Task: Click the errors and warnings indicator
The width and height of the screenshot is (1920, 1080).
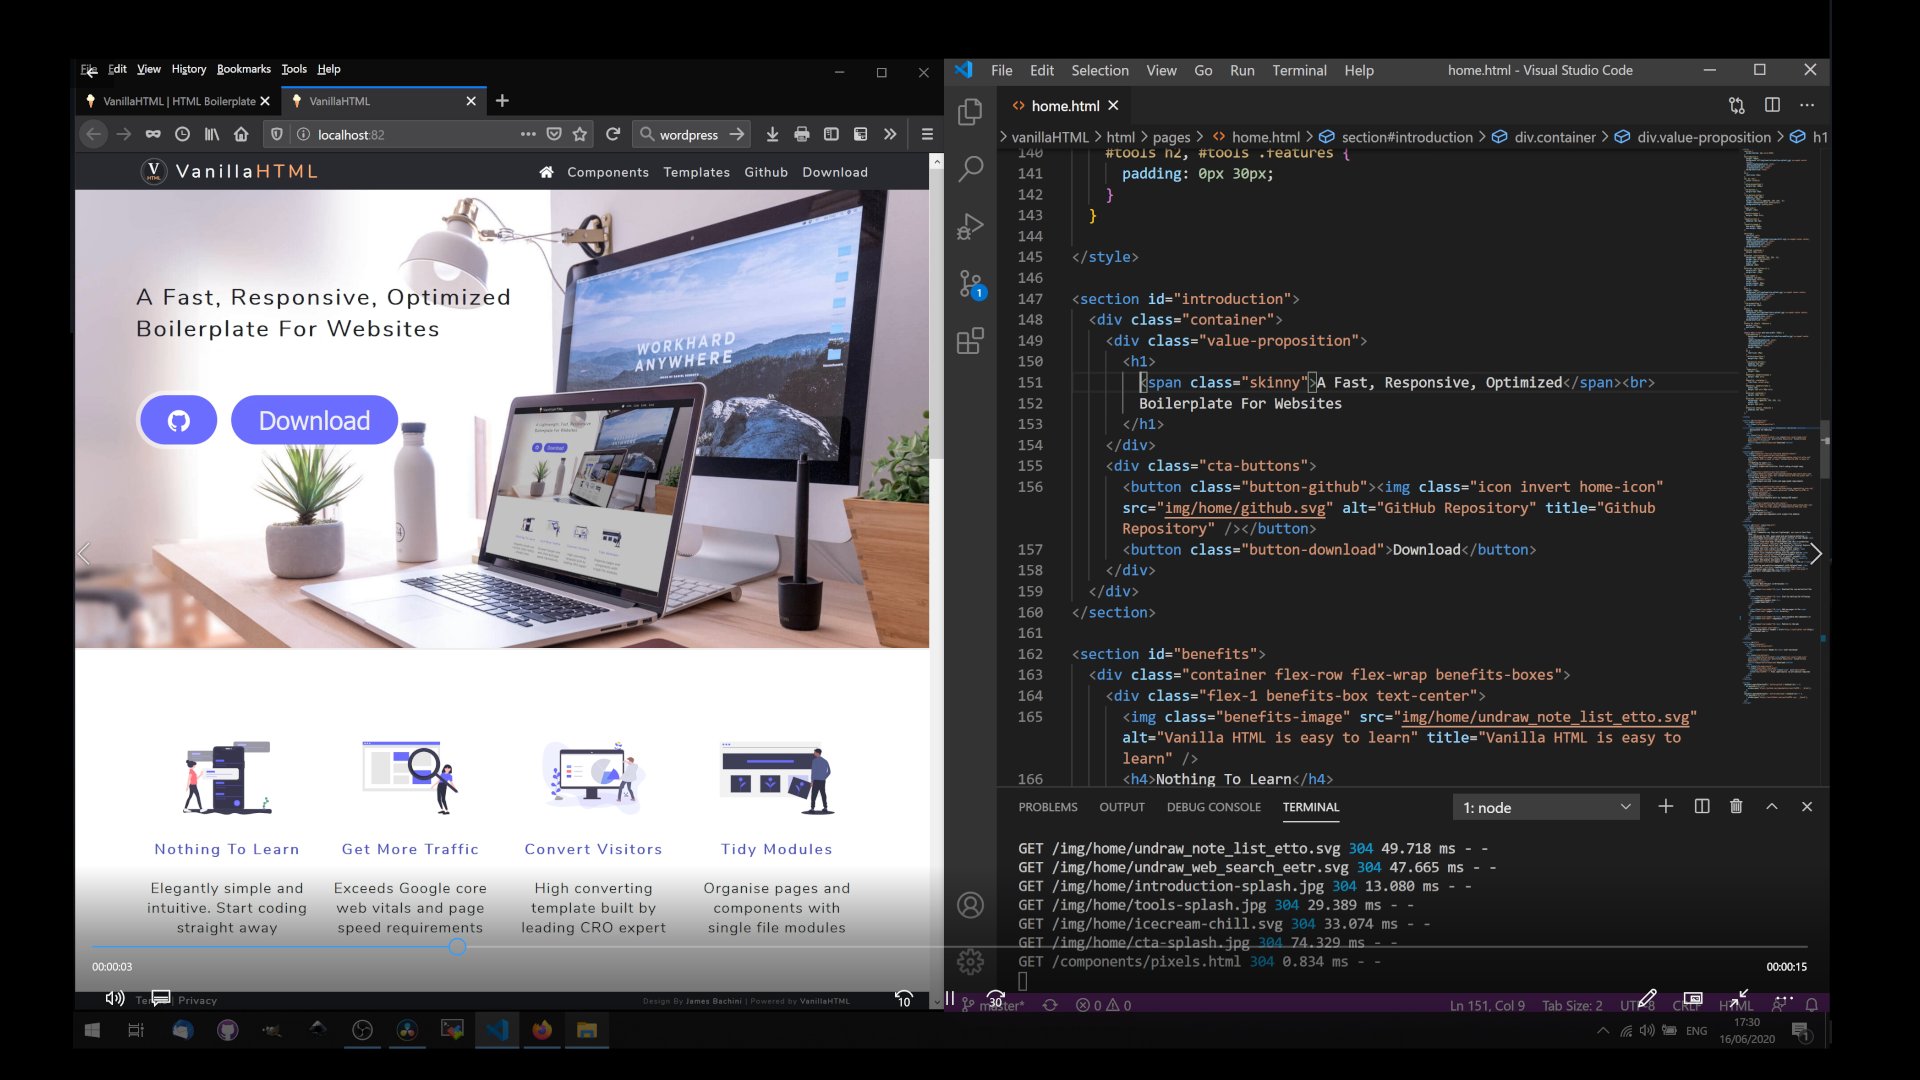Action: [x=1103, y=1005]
